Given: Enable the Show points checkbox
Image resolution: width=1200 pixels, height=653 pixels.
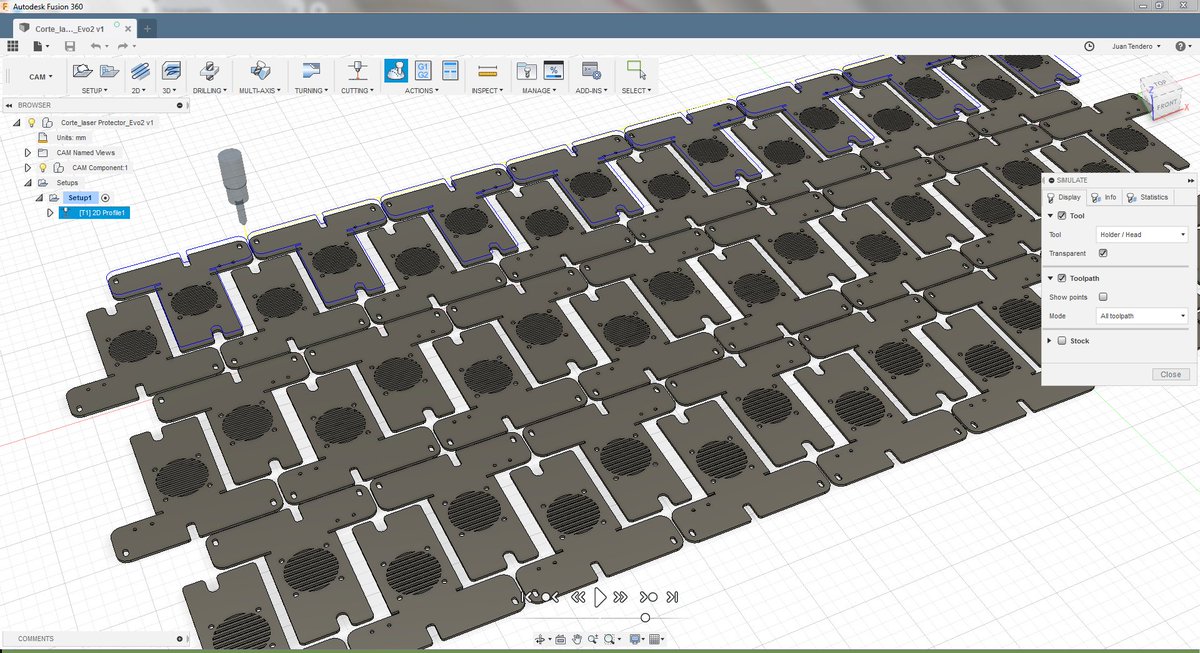Looking at the screenshot, I should pos(1103,297).
